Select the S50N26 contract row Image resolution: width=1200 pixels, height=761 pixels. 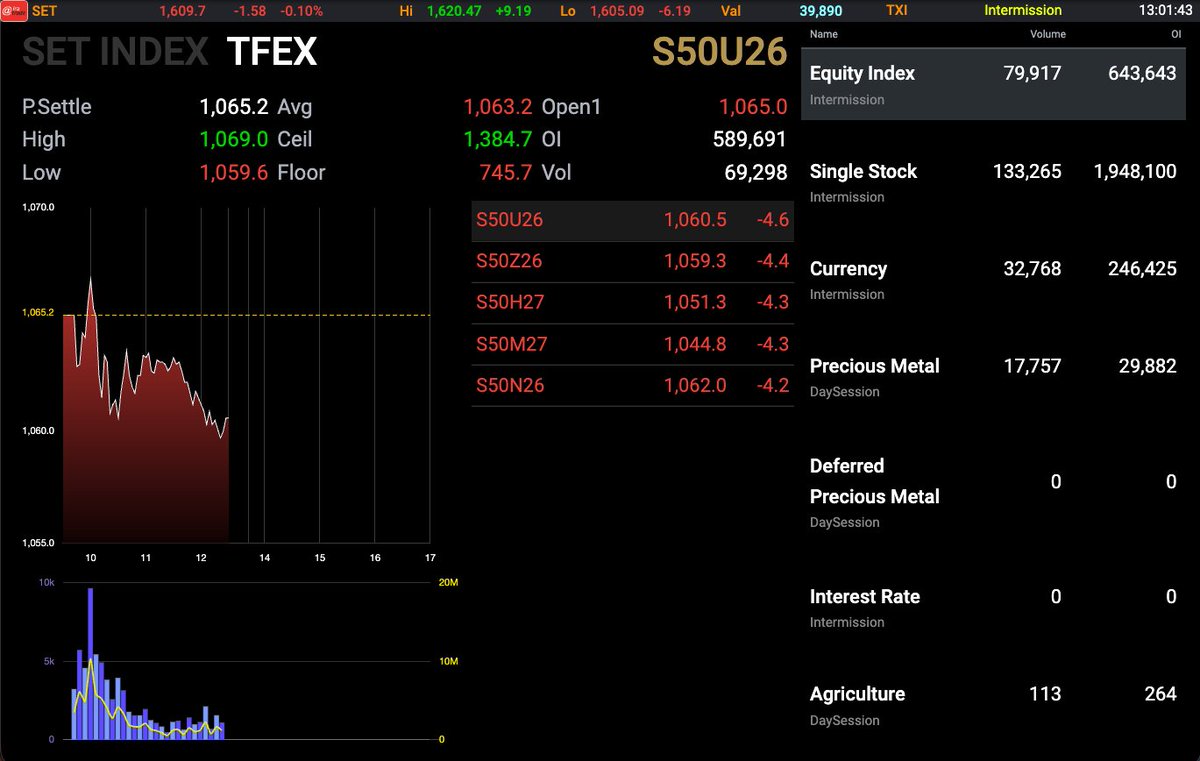click(632, 386)
